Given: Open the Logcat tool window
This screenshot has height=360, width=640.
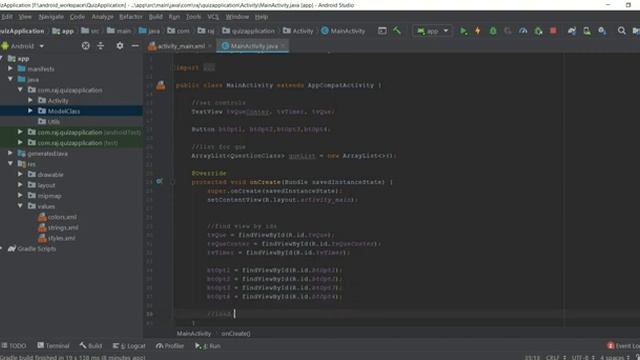Looking at the screenshot, I should point(129,346).
